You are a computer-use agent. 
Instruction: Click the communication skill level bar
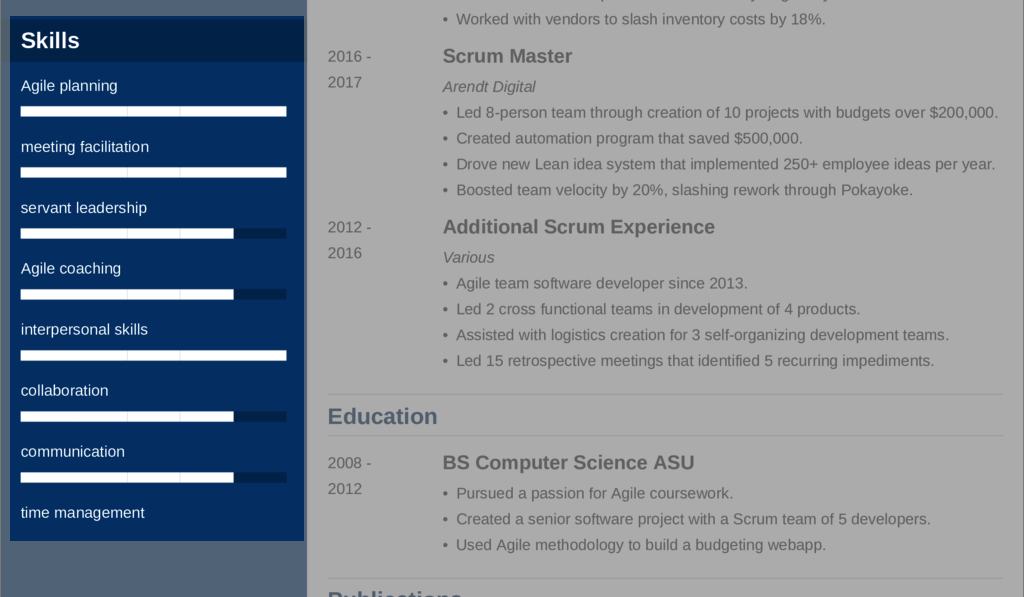tap(153, 477)
